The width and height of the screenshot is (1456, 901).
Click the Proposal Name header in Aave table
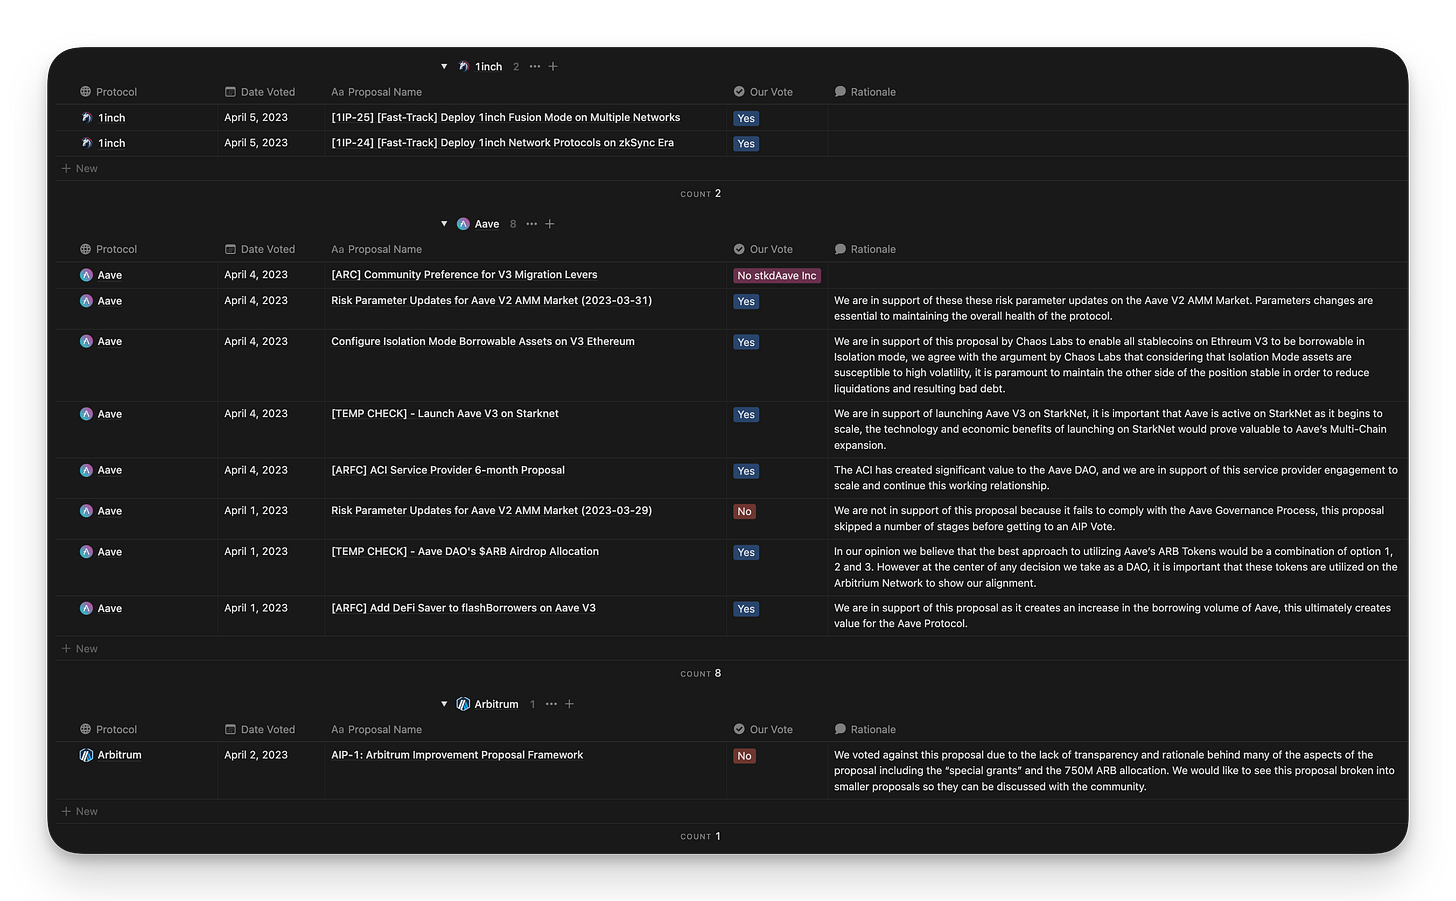coord(377,249)
